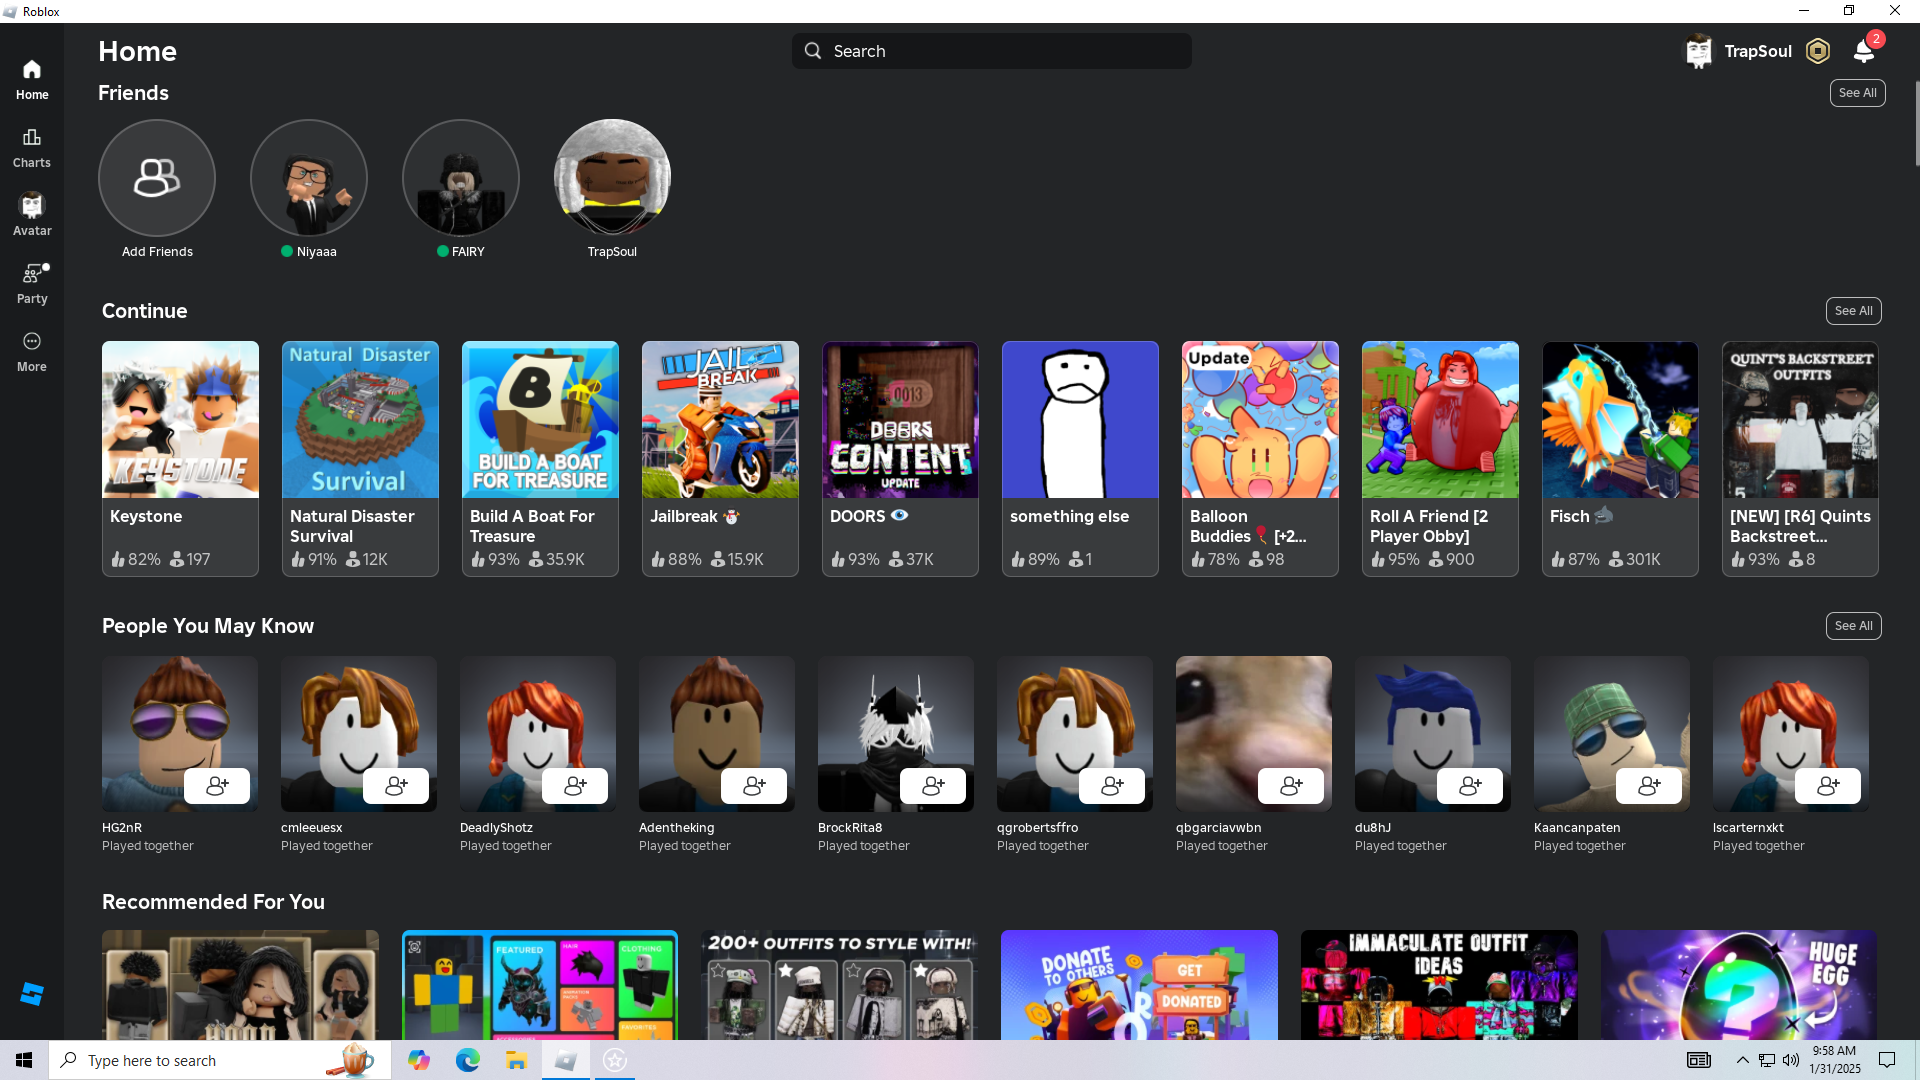Add Kaancanpaten as a friend

coord(1649,786)
